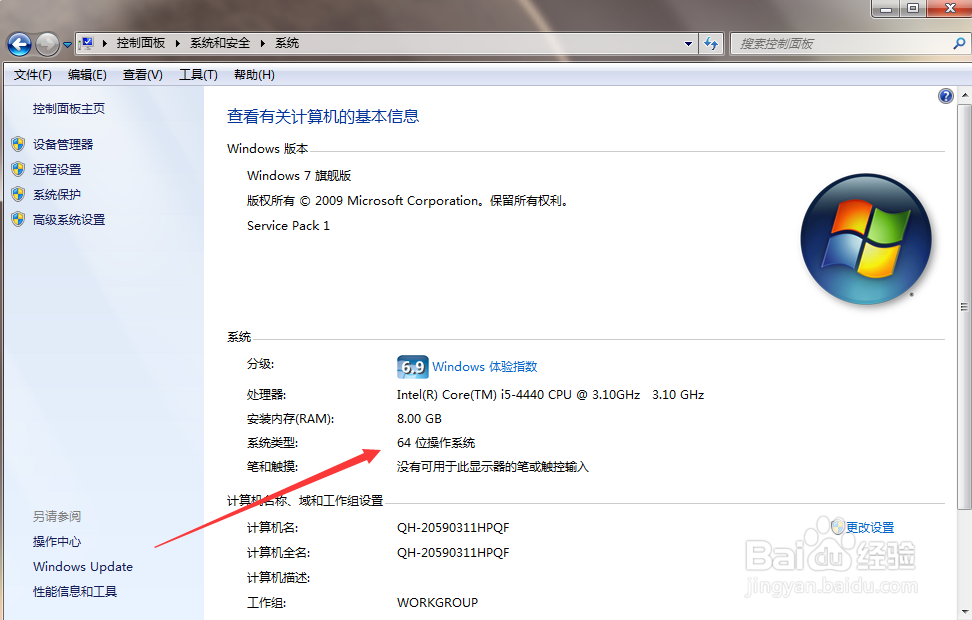Click the Forward navigation arrow button
Viewport: 972px width, 620px height.
point(47,44)
